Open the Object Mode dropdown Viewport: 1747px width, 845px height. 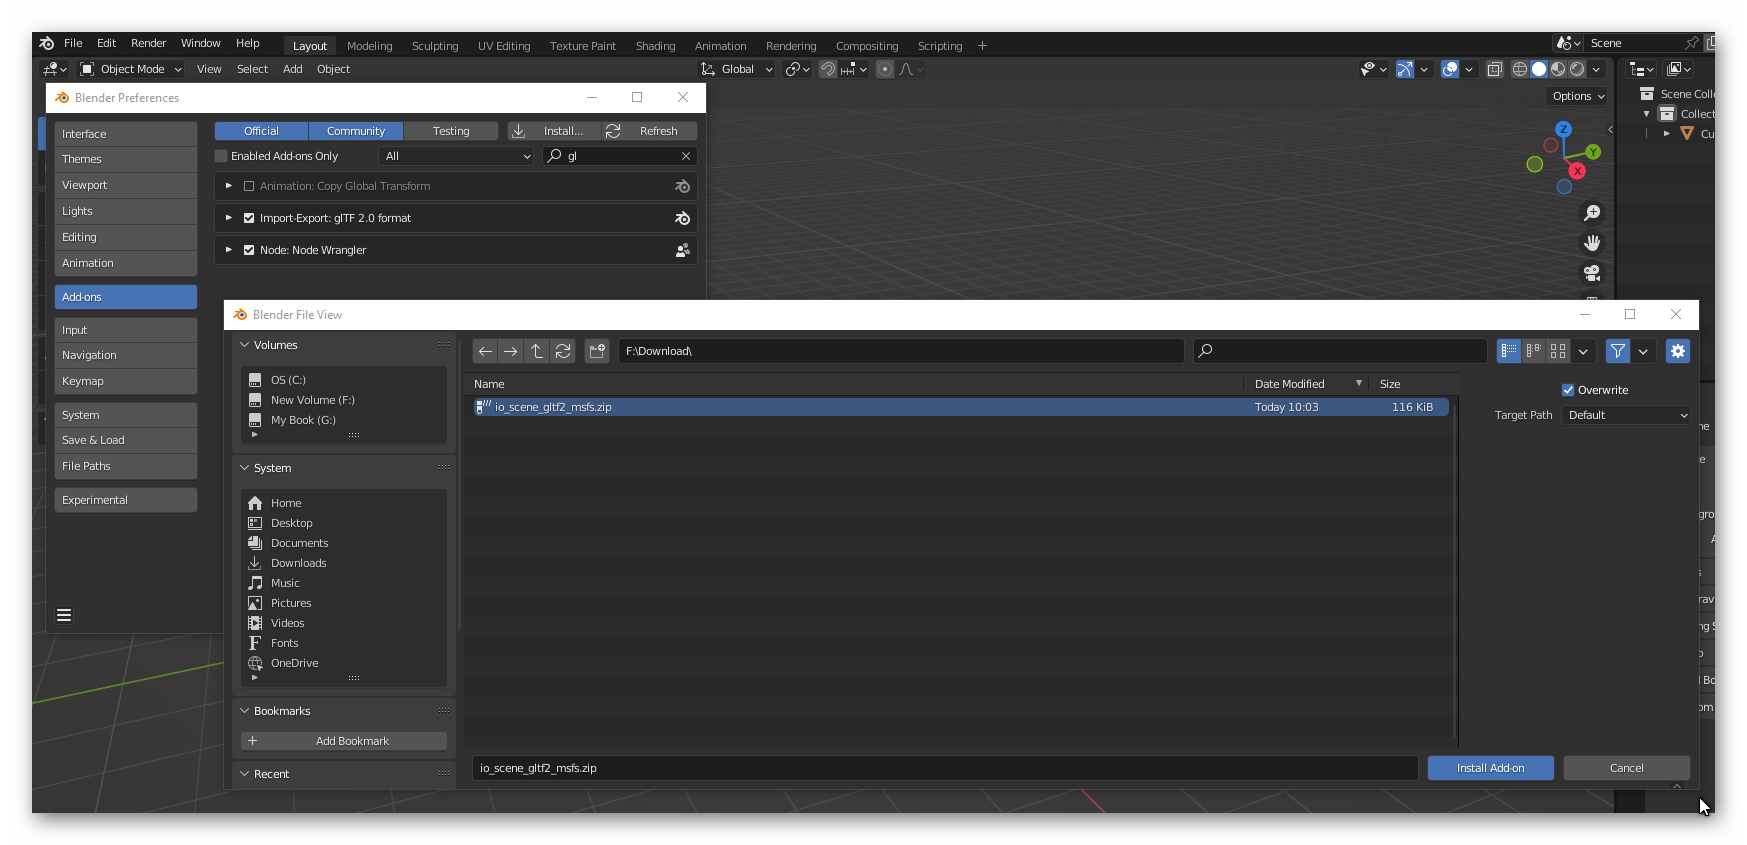click(x=131, y=69)
